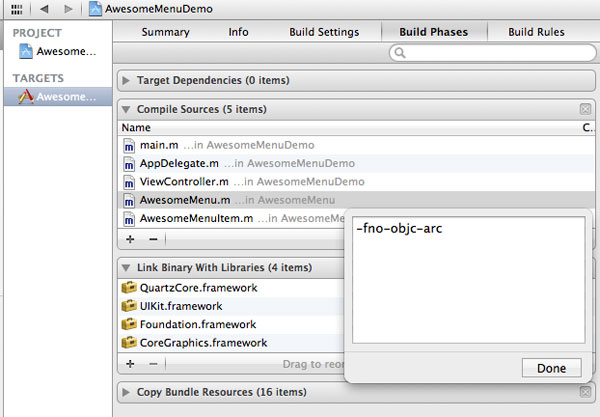This screenshot has height=417, width=600.
Task: Add a source file with plus button
Action: point(130,239)
